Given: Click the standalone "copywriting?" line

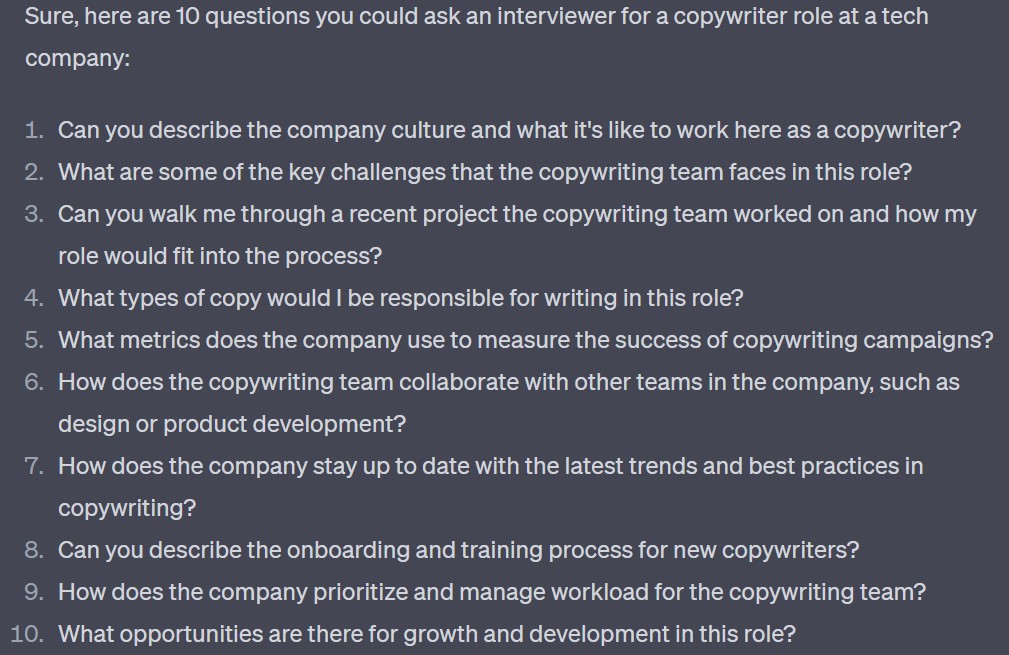Looking at the screenshot, I should (127, 509).
